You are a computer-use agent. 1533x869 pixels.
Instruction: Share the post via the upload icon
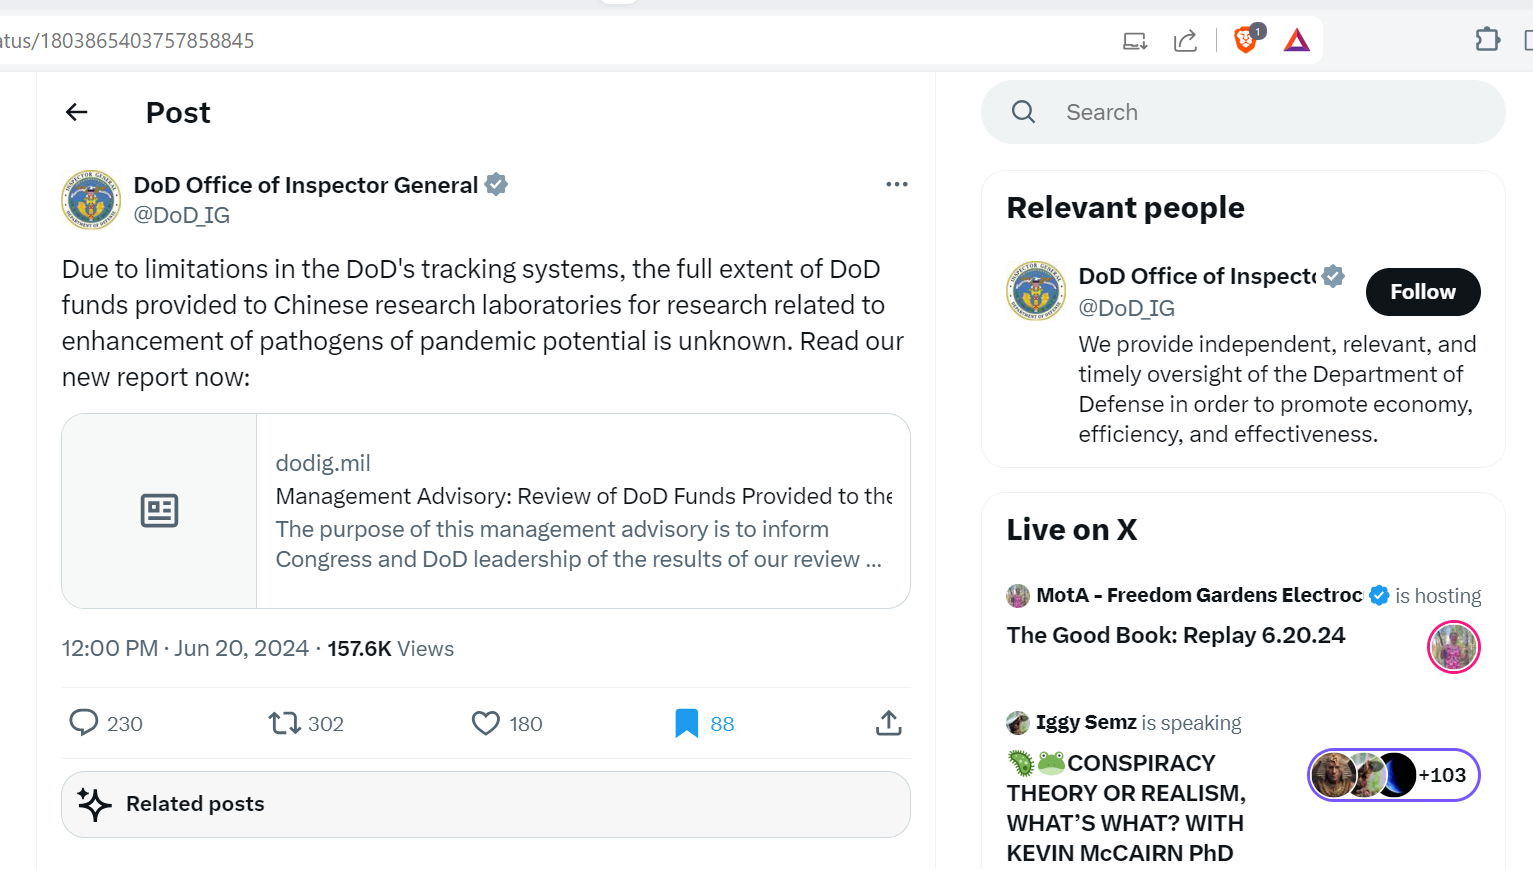pyautogui.click(x=889, y=722)
